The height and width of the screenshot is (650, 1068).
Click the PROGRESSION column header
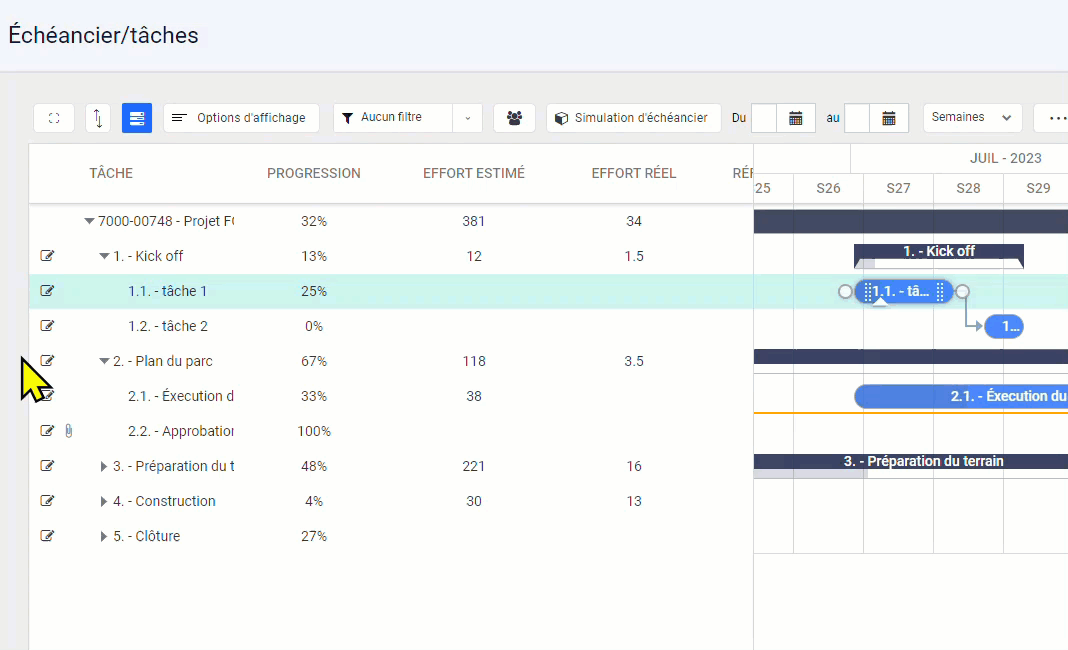pyautogui.click(x=313, y=173)
